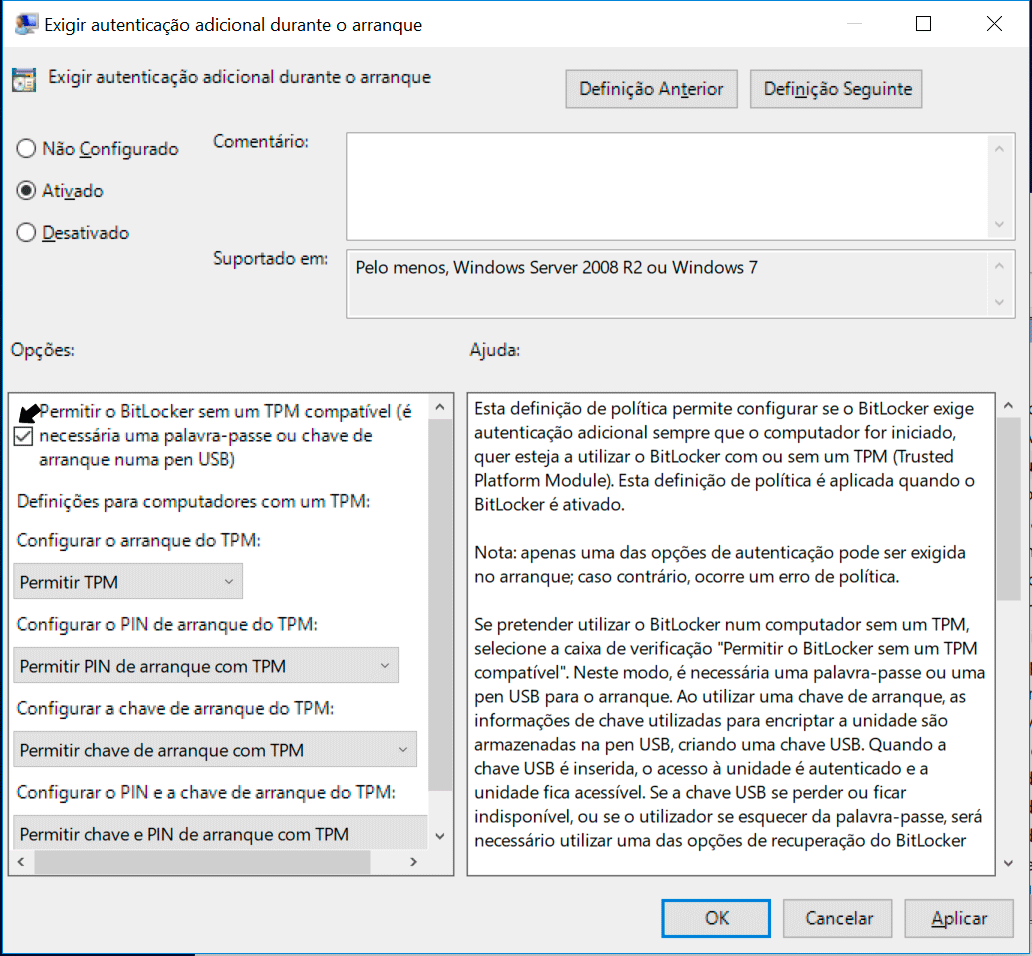
Task: Click the Suportado em scroll-up arrow
Action: pos(999,266)
